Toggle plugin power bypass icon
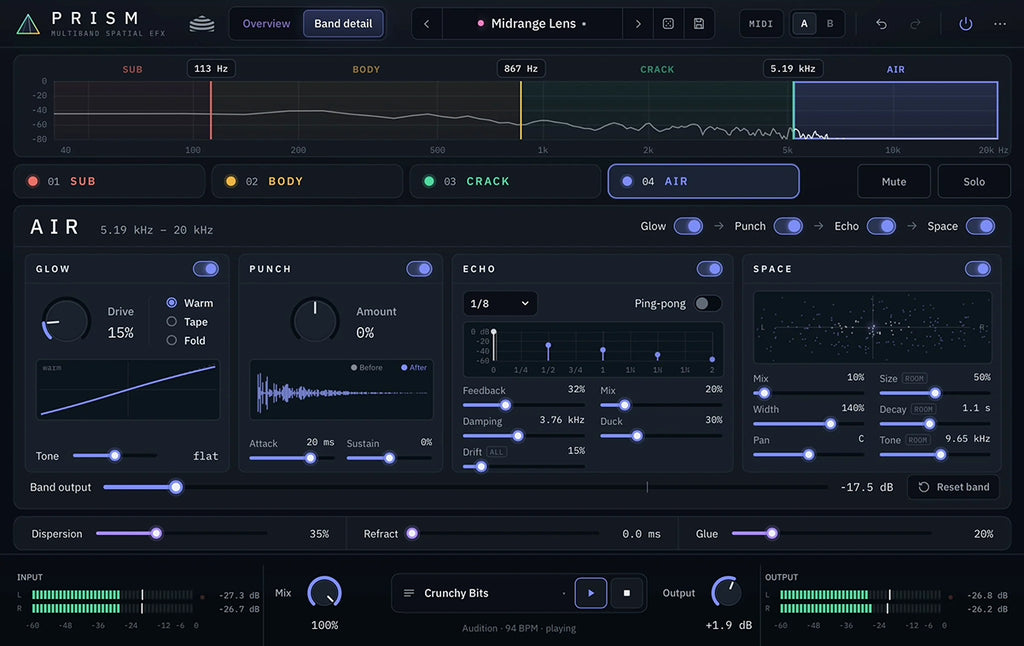The height and width of the screenshot is (646, 1024). click(965, 24)
